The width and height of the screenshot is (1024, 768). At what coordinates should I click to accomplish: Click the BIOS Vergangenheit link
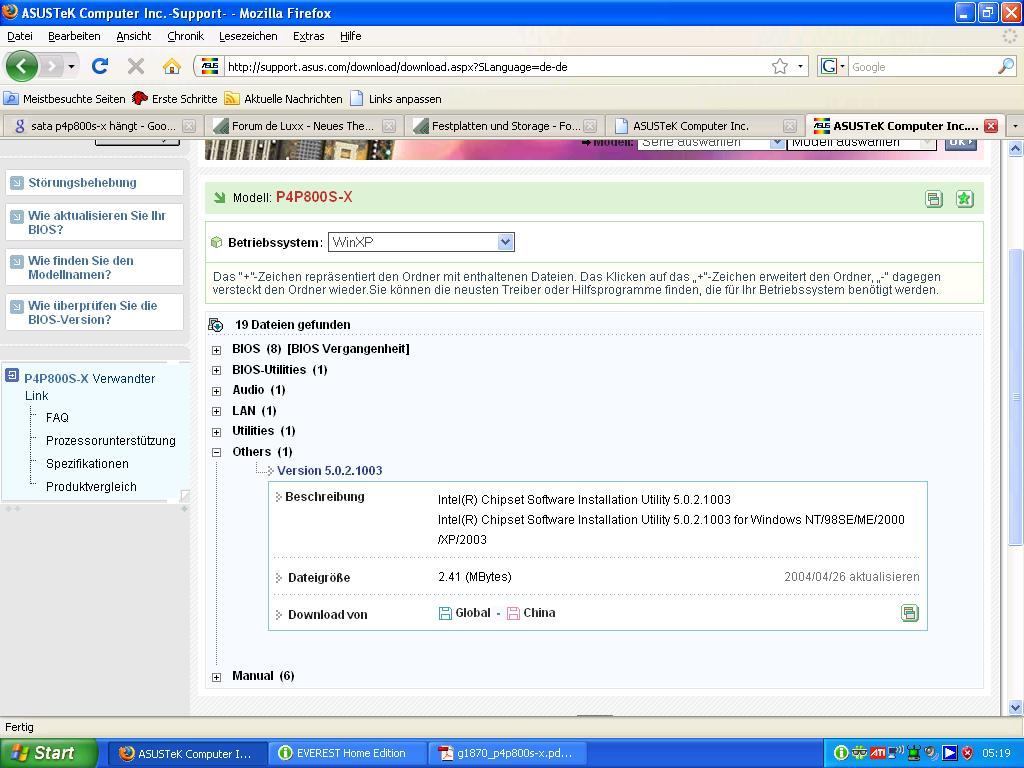[x=348, y=349]
